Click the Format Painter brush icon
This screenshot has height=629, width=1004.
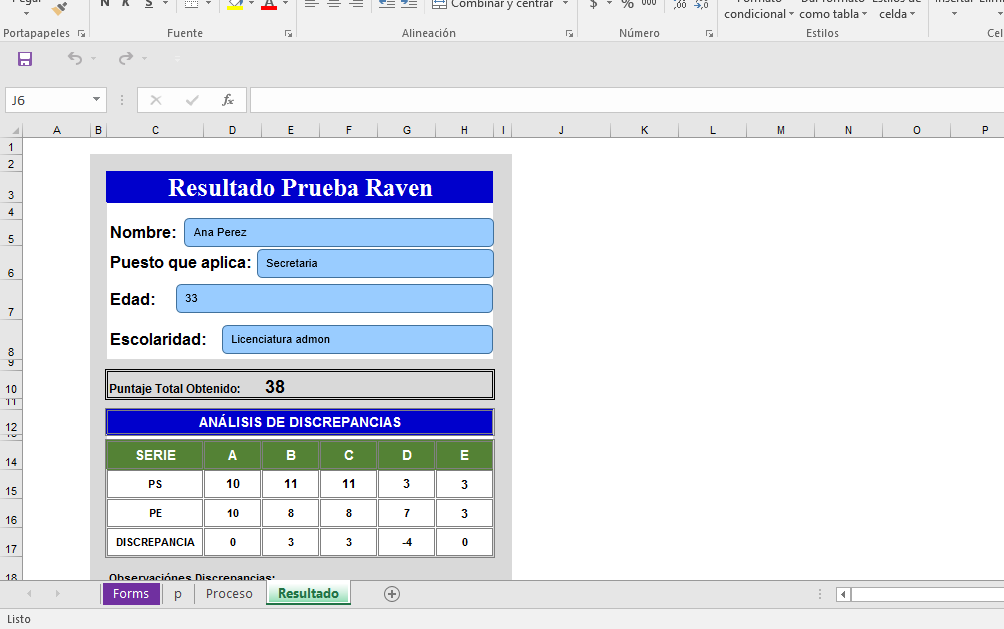[x=60, y=8]
